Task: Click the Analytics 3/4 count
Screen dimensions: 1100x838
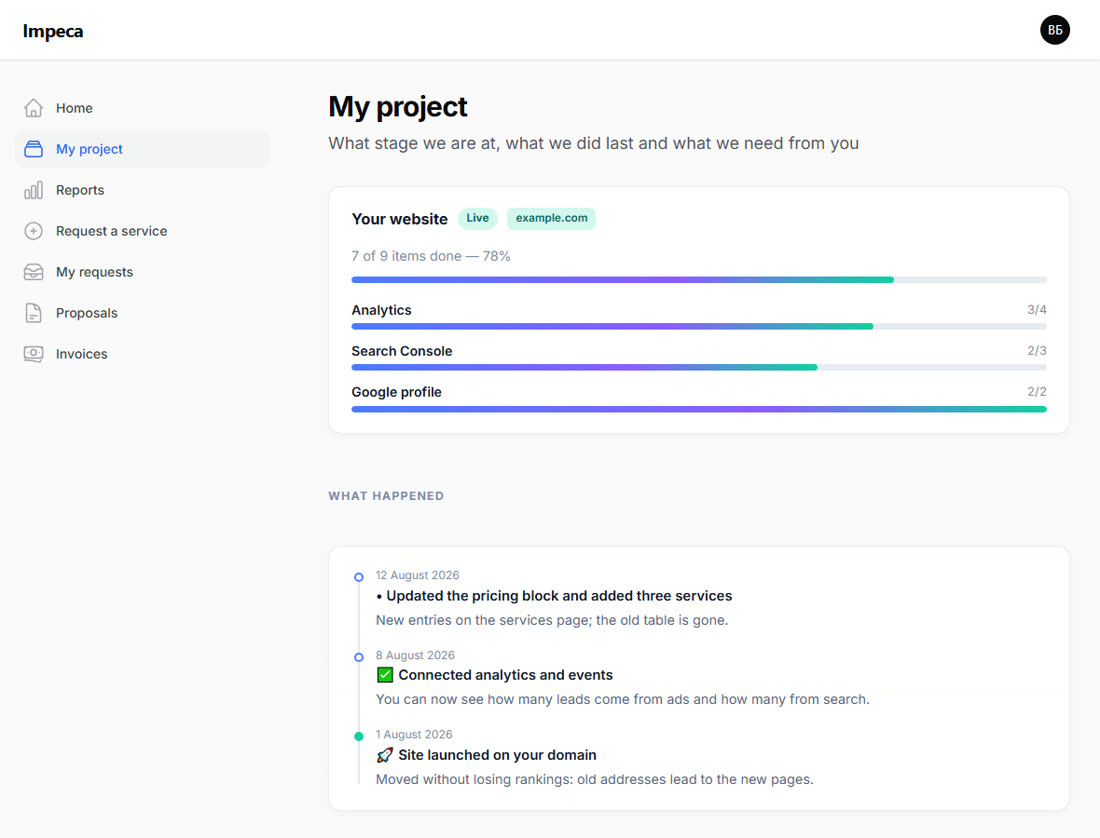Action: point(1037,309)
